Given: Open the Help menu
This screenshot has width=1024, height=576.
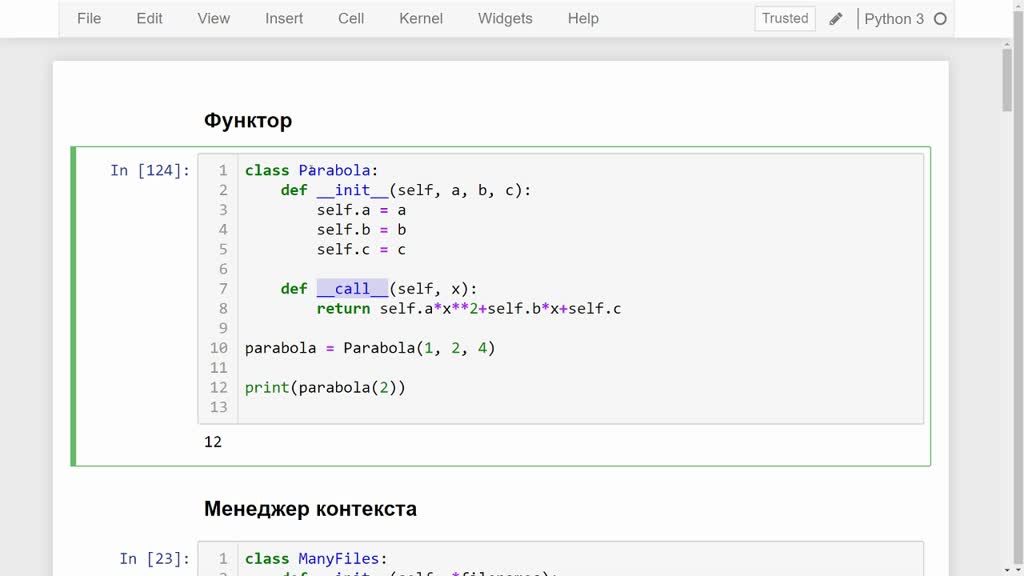Looking at the screenshot, I should [x=583, y=18].
